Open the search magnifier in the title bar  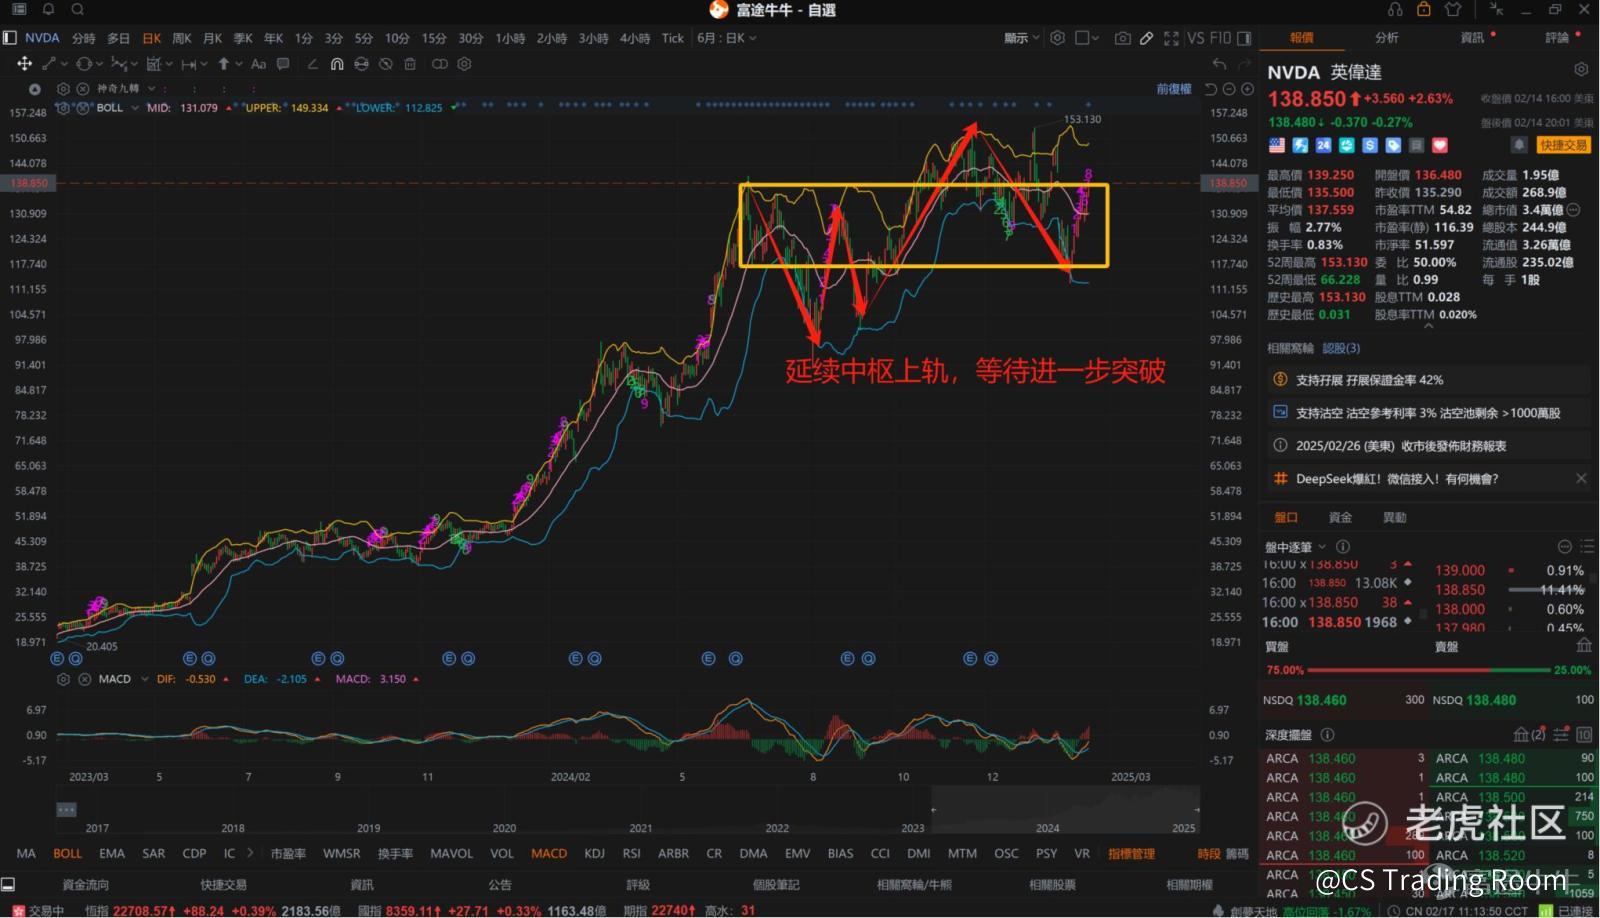point(78,9)
